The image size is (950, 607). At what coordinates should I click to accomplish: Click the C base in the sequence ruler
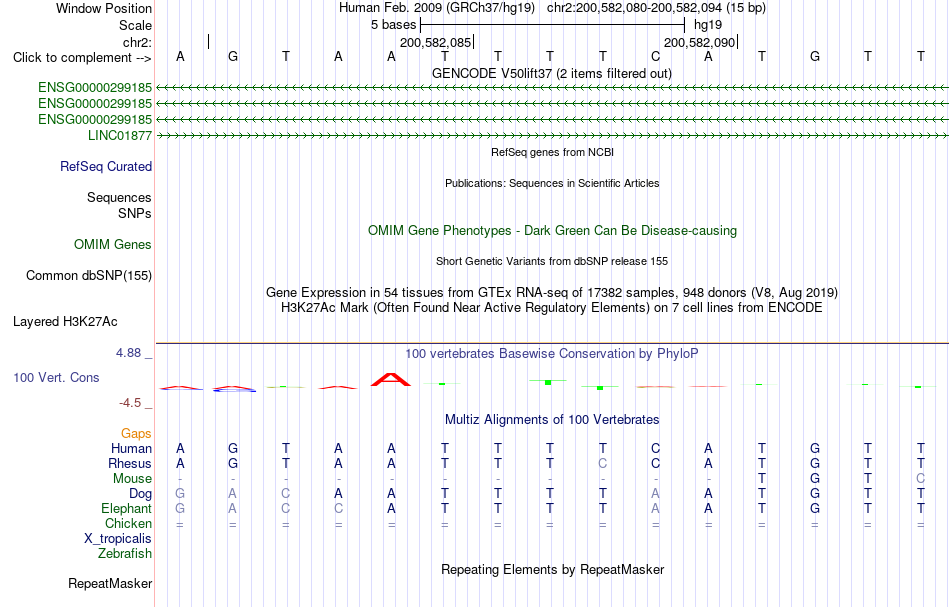point(656,56)
